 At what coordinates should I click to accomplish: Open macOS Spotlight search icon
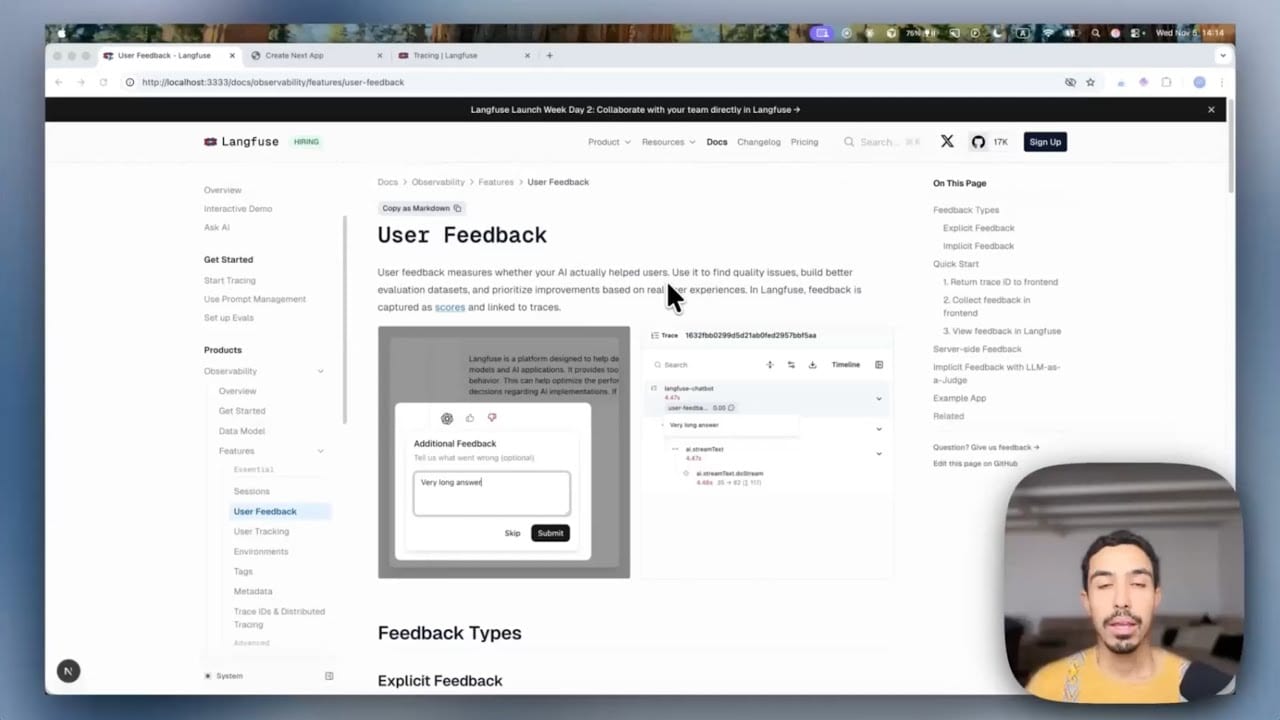point(1096,33)
